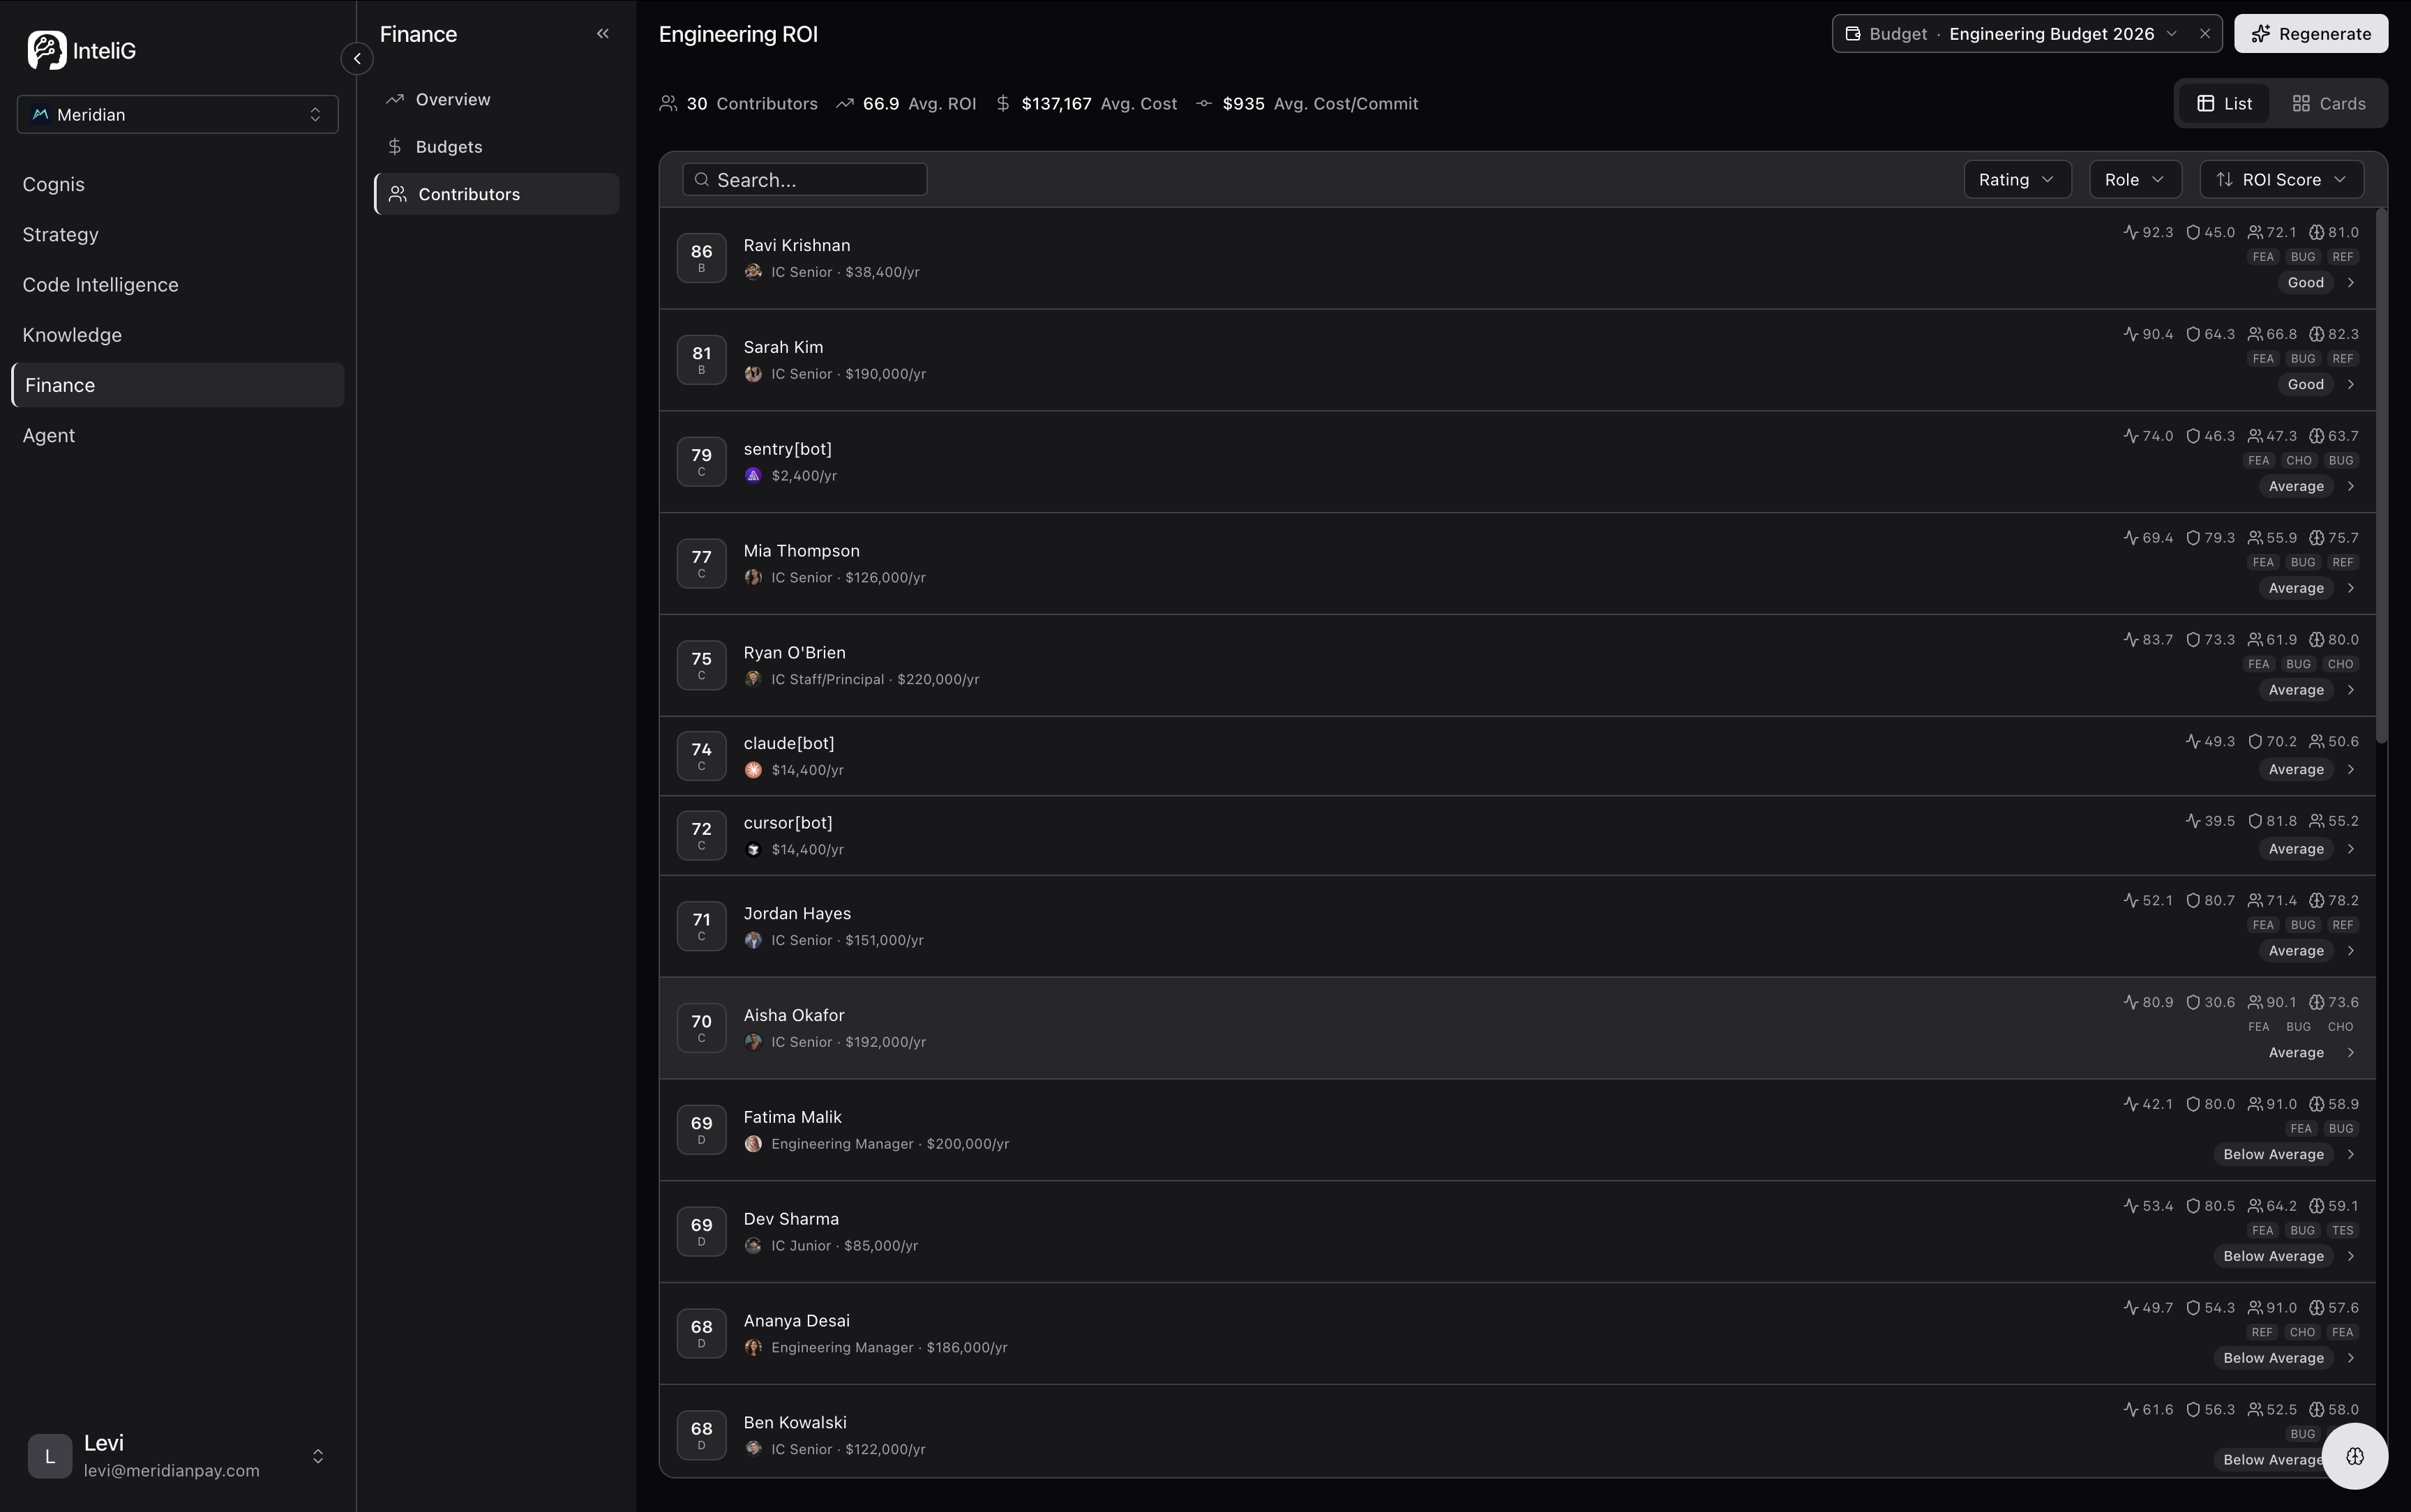Collapse the Finance panel double-chevron
Image resolution: width=2411 pixels, height=1512 pixels.
(x=603, y=34)
